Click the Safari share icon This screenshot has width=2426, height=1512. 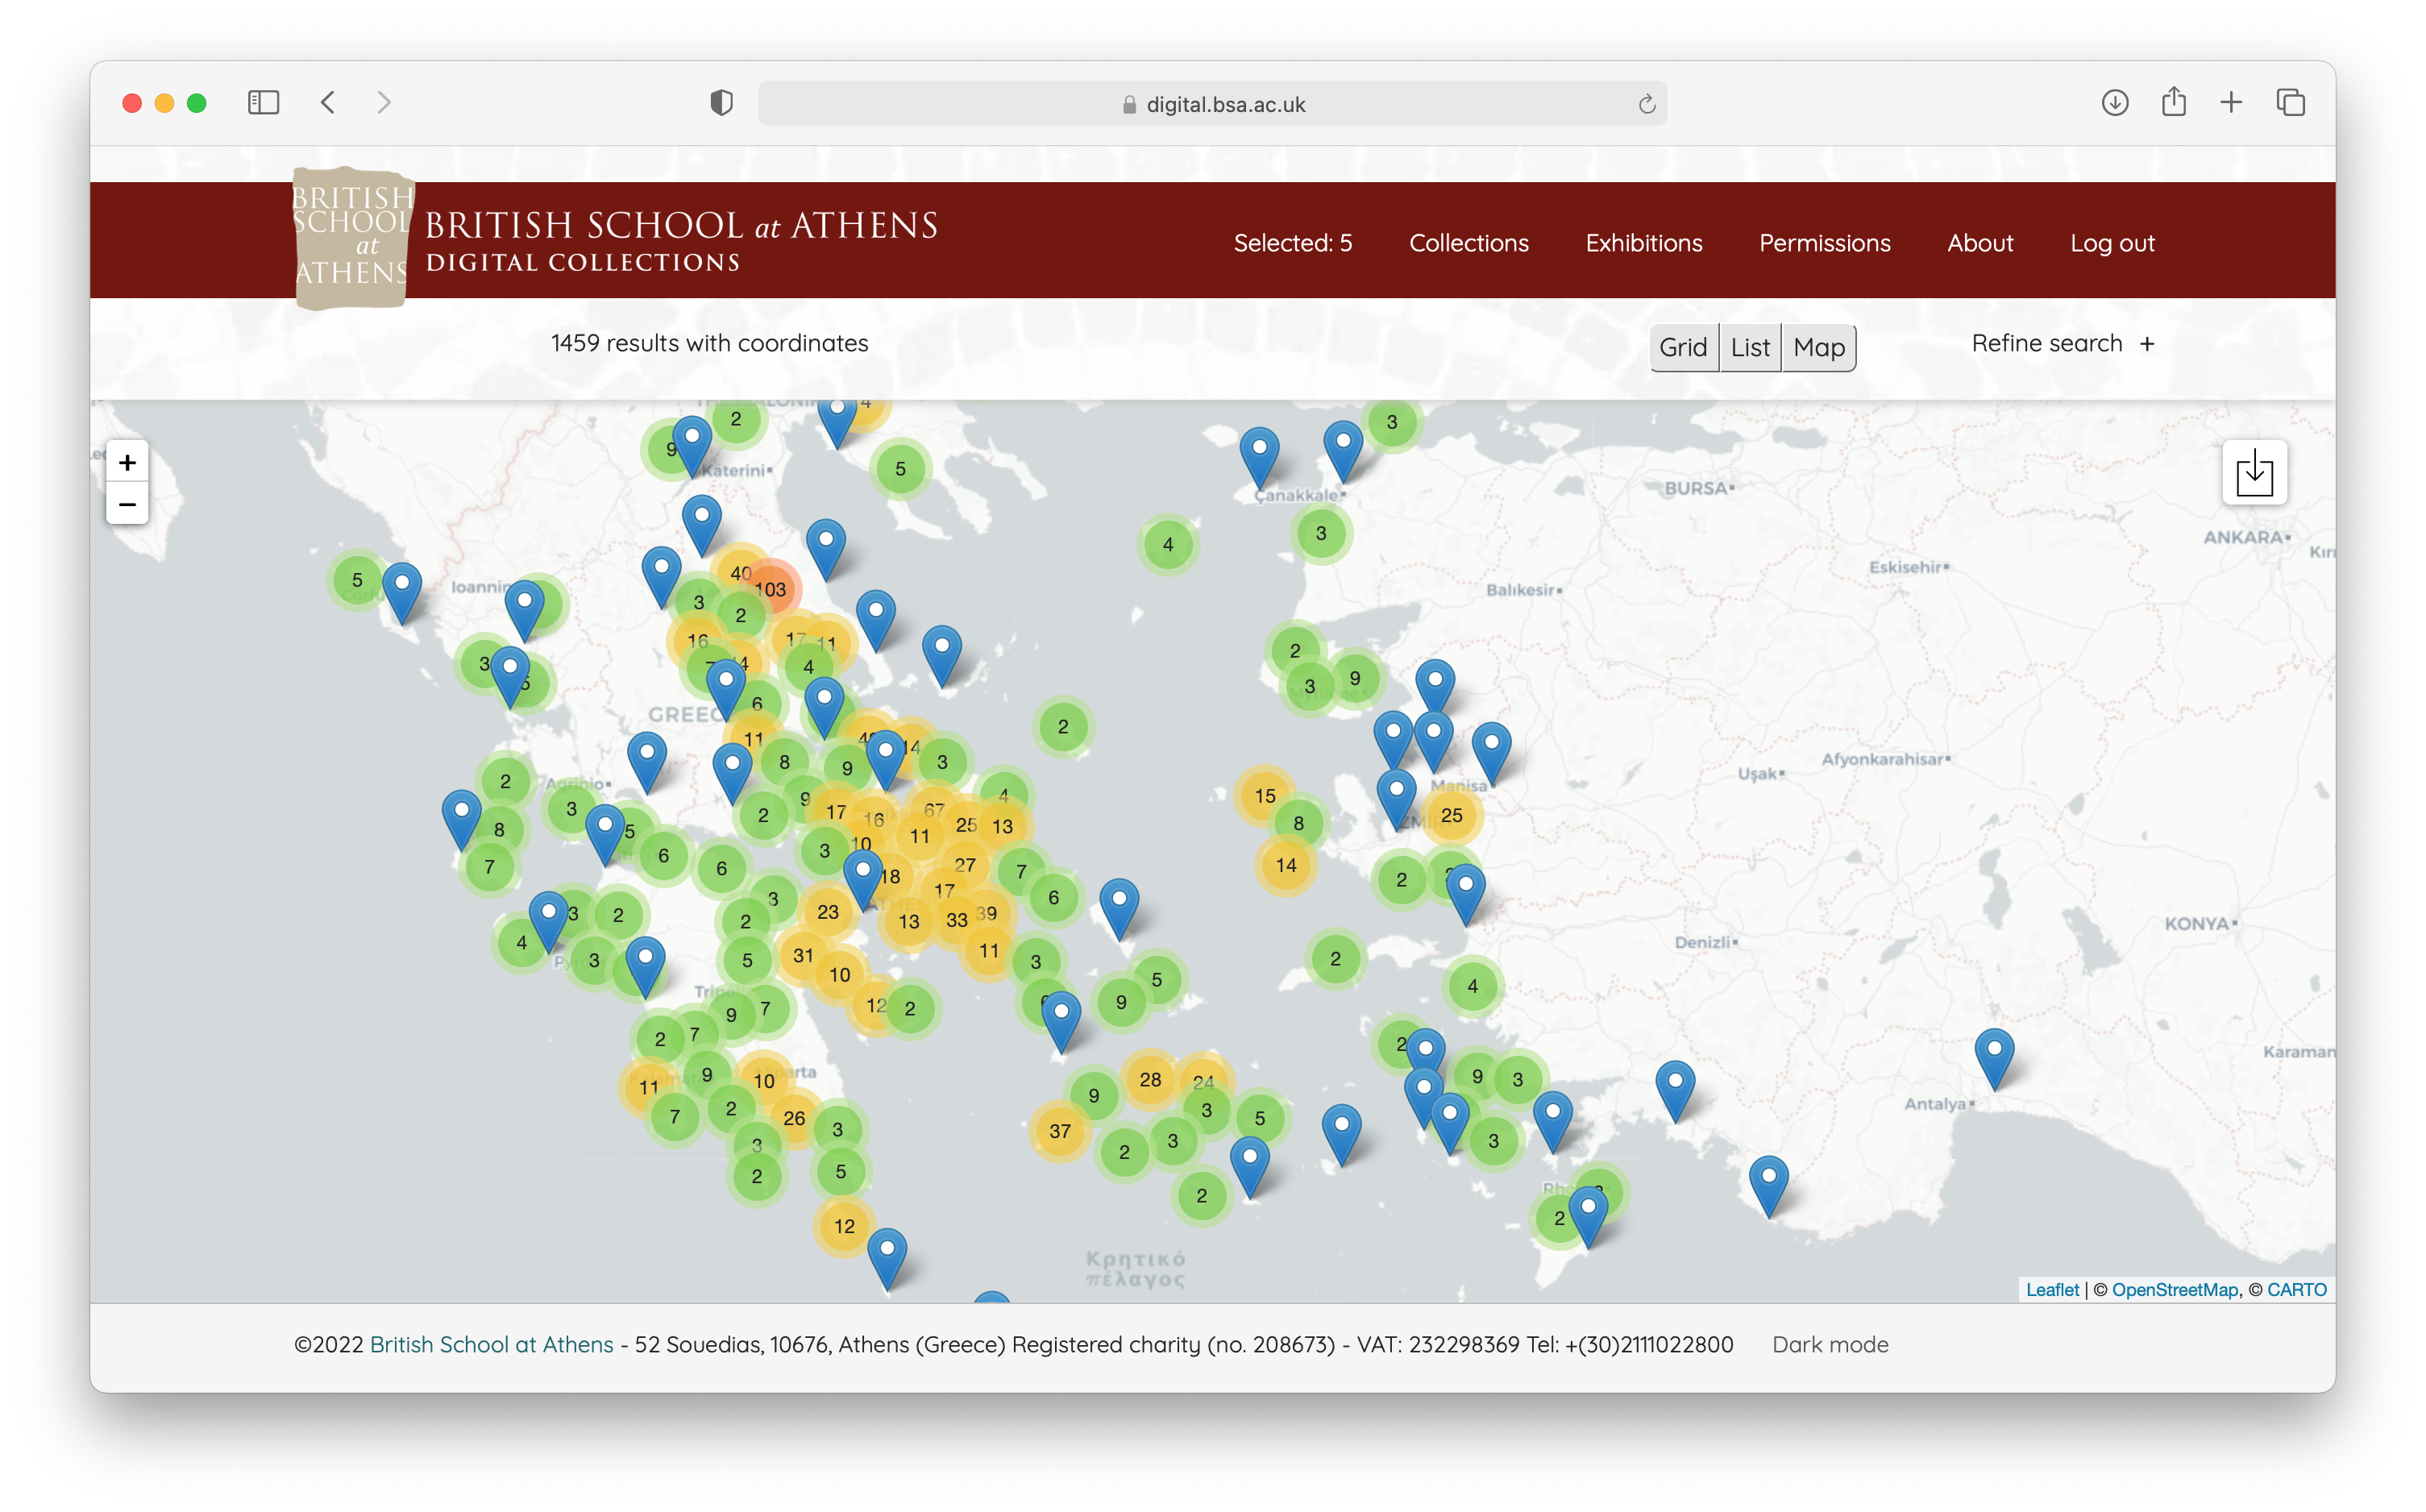pos(2173,103)
